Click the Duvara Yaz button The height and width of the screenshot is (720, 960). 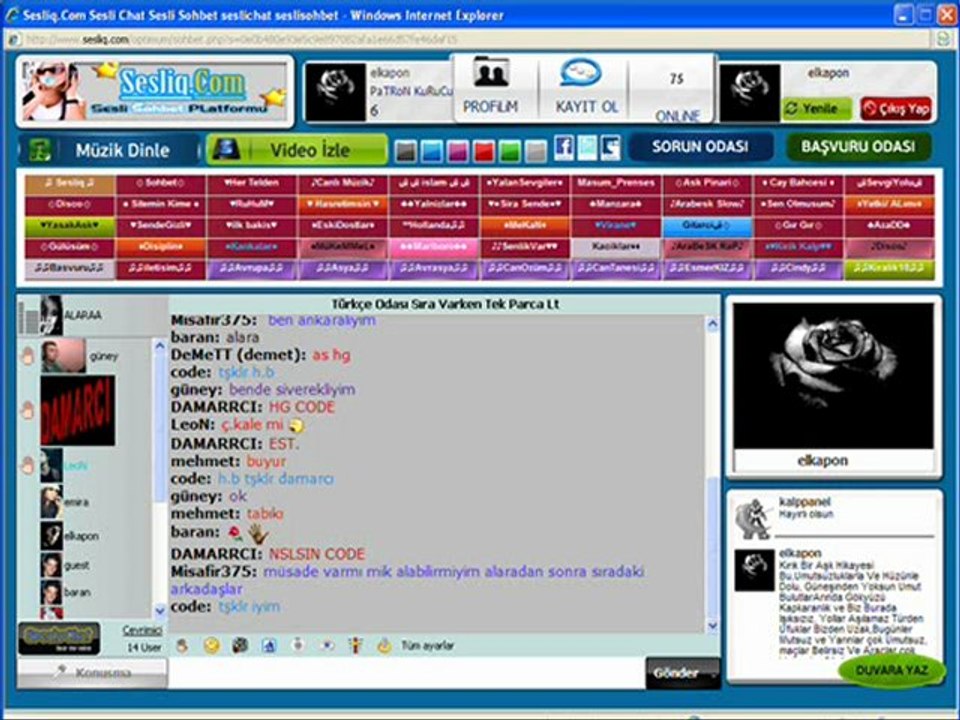891,670
